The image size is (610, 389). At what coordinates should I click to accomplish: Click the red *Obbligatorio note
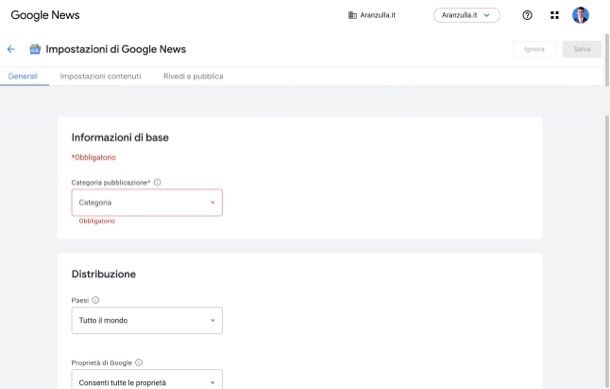point(93,157)
